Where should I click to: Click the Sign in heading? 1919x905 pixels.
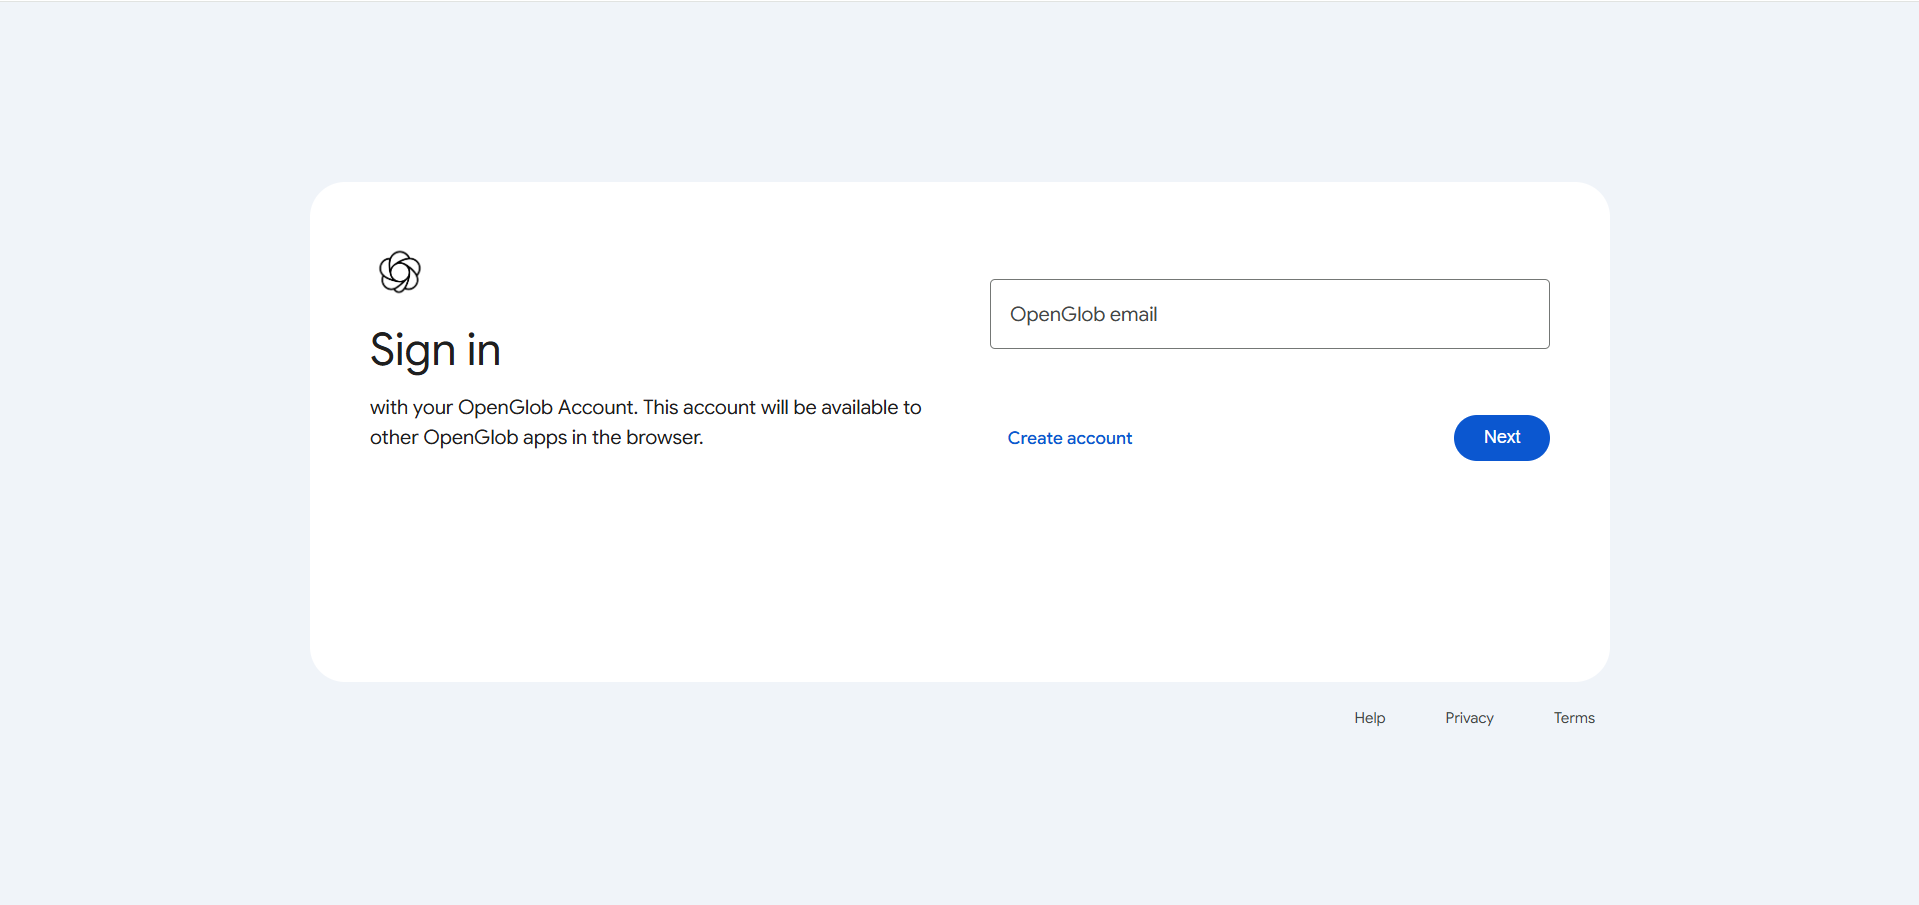coord(435,350)
